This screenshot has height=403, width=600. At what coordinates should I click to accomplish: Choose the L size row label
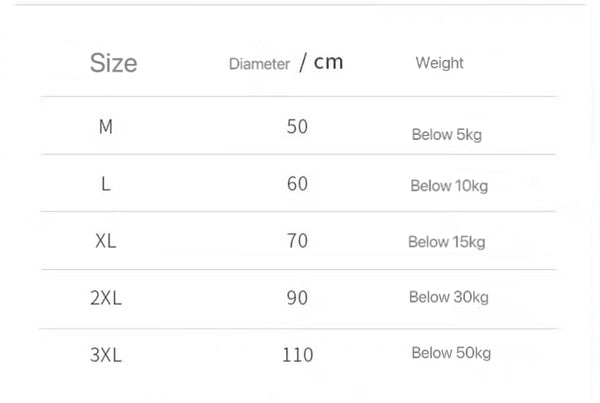(106, 184)
